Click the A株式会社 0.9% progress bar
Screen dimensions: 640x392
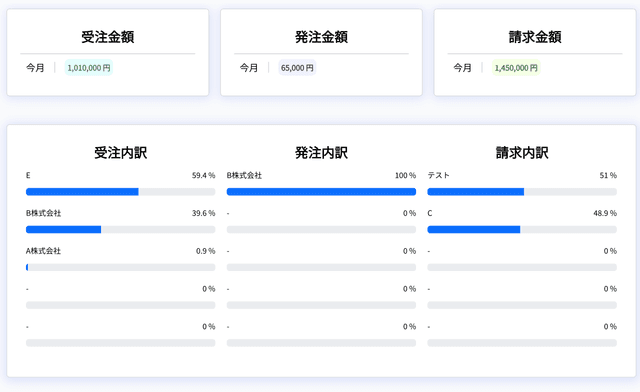click(x=120, y=267)
